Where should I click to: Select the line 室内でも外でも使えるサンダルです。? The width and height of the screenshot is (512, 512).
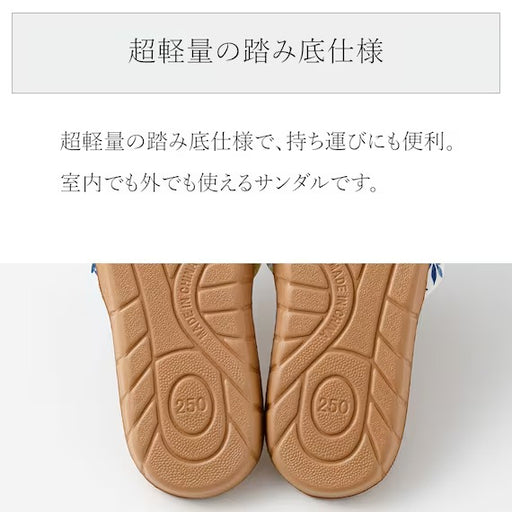click(219, 183)
